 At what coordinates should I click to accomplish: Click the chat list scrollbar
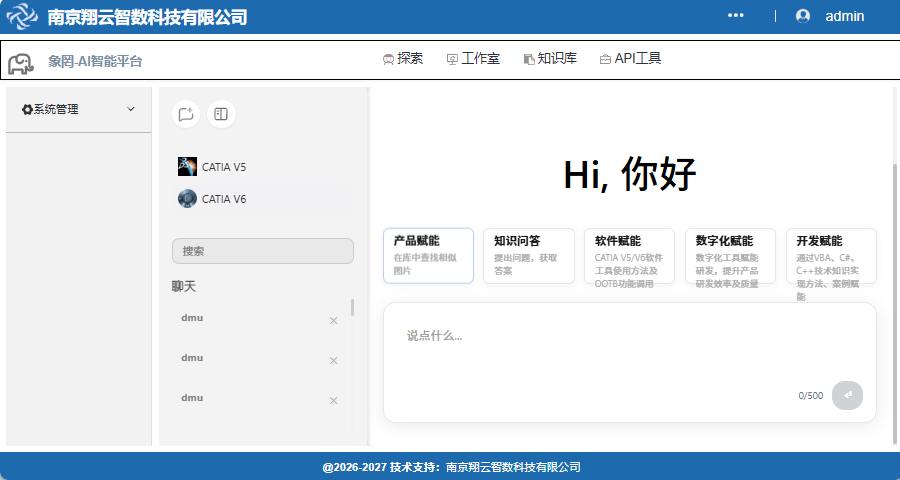(x=352, y=307)
